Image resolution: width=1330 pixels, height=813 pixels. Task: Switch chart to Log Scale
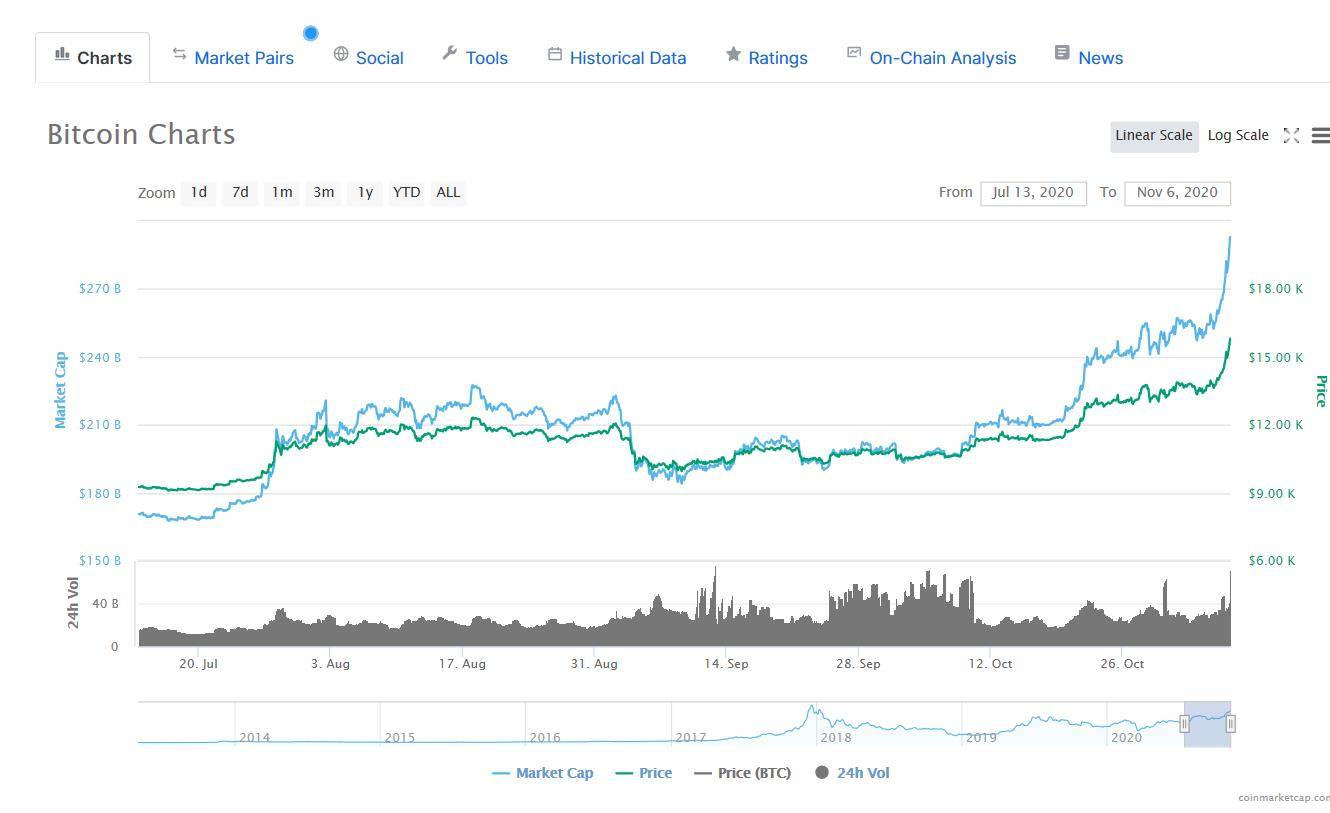point(1238,135)
